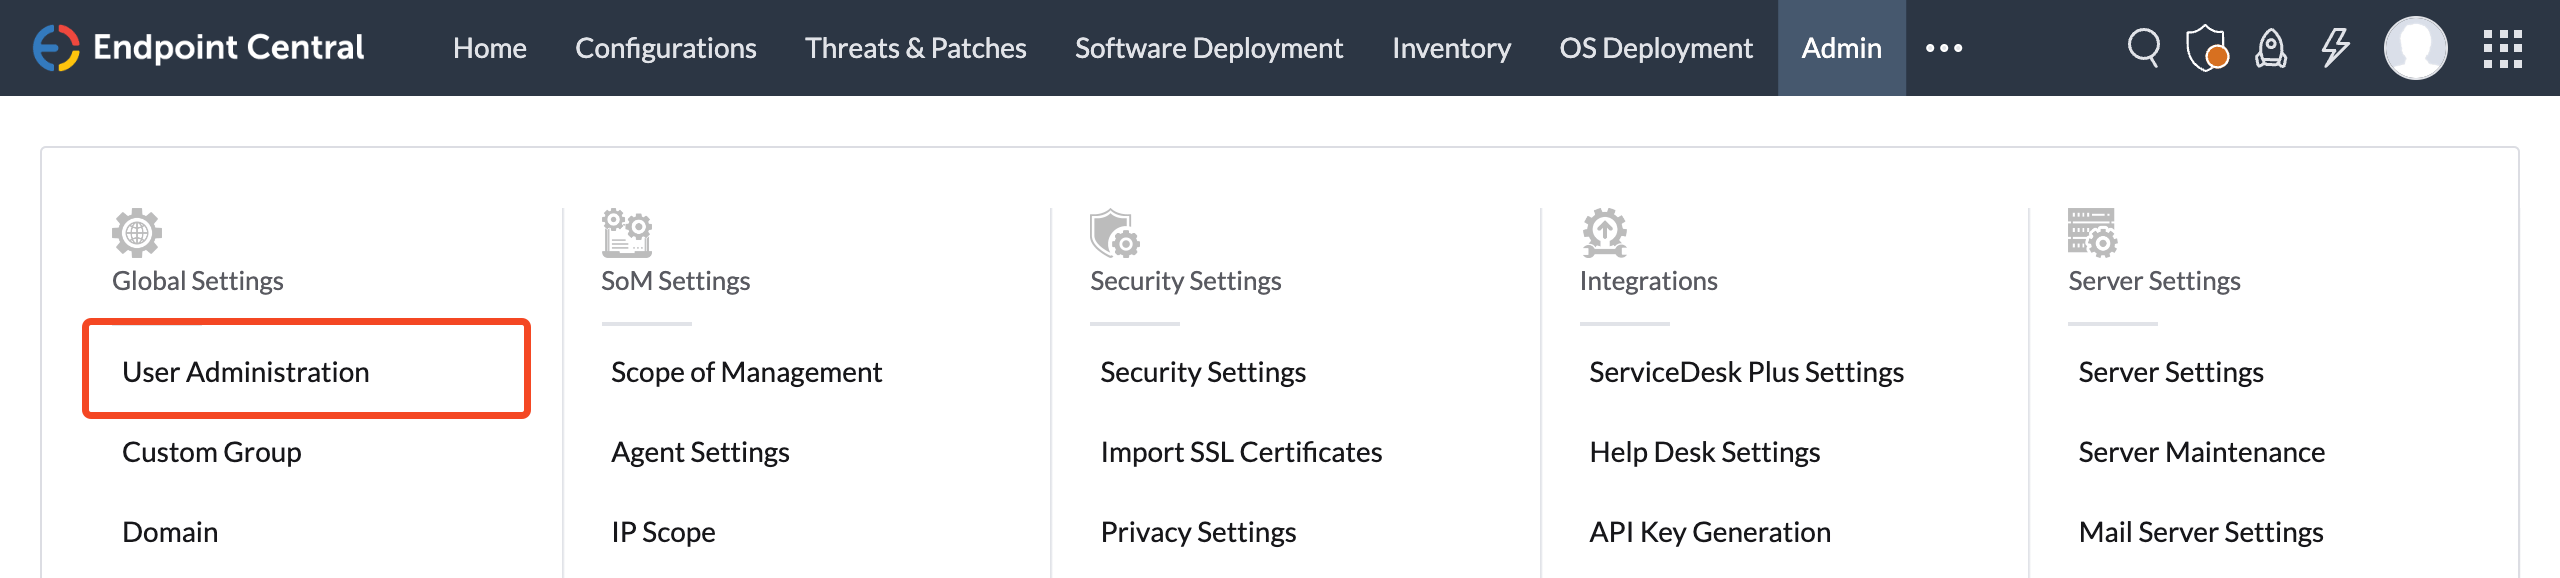The width and height of the screenshot is (2560, 578).
Task: Open Security Settings link in the list
Action: pyautogui.click(x=1203, y=372)
